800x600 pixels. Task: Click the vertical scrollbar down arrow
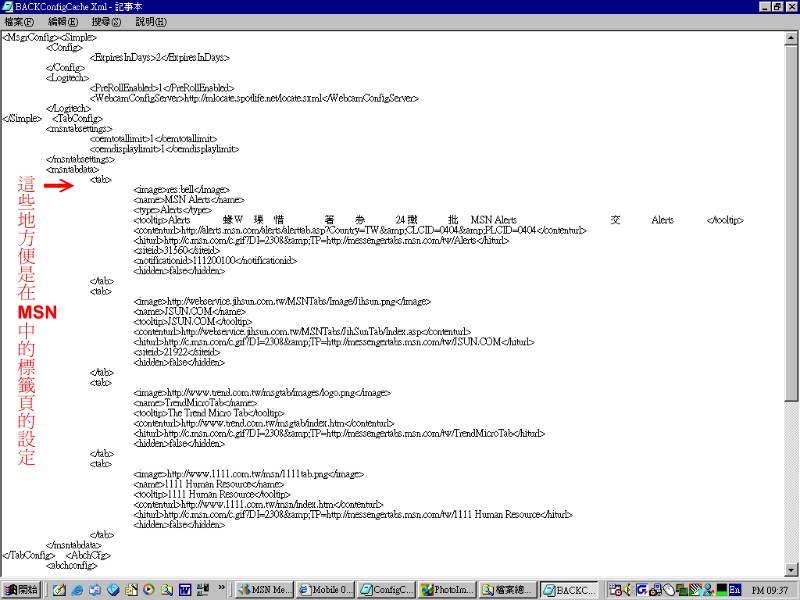[x=791, y=570]
